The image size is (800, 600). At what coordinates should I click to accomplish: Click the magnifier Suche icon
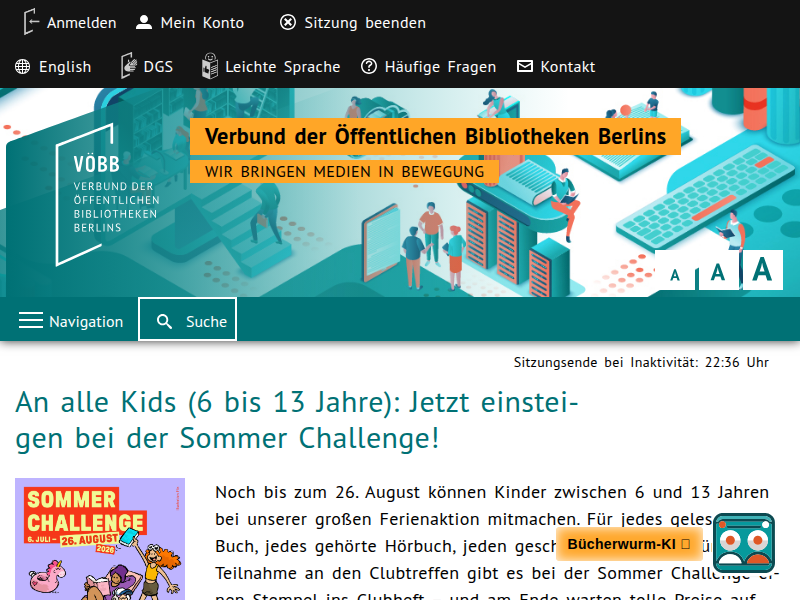pyautogui.click(x=164, y=321)
